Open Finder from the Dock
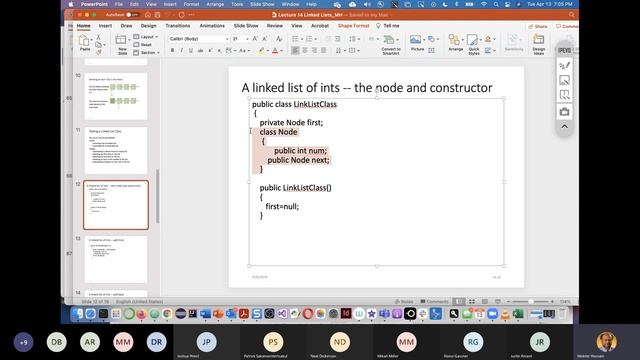The width and height of the screenshot is (640, 360). click(78, 313)
